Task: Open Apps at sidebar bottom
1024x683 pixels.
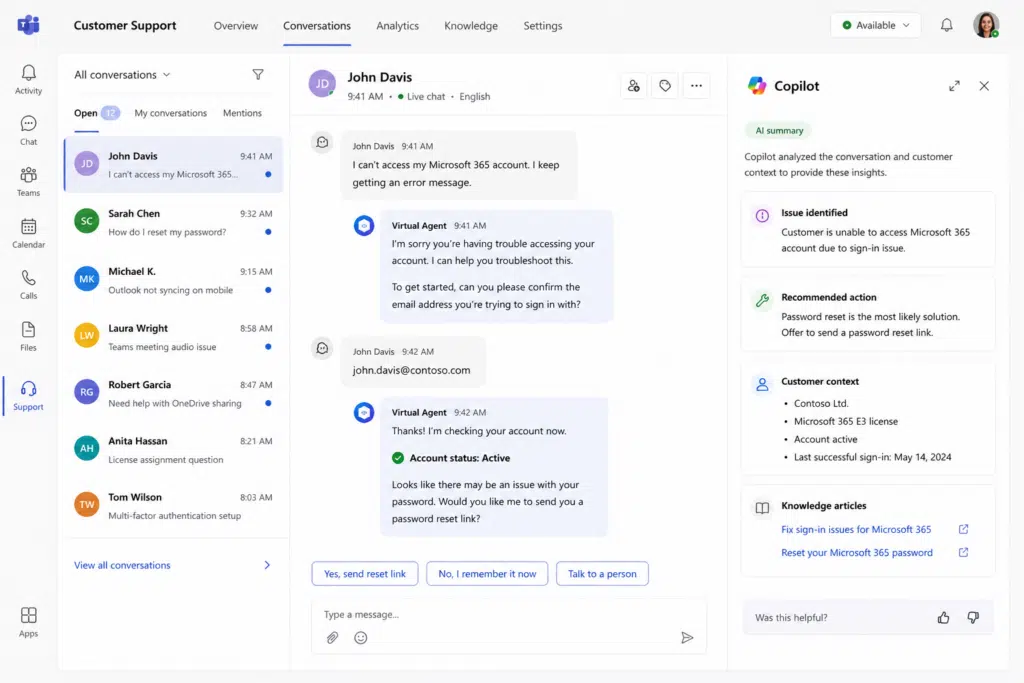Action: point(28,622)
